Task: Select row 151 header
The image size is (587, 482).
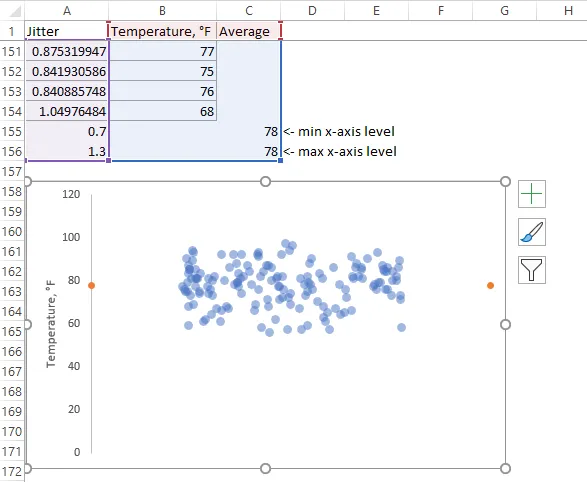Action: click(12, 51)
